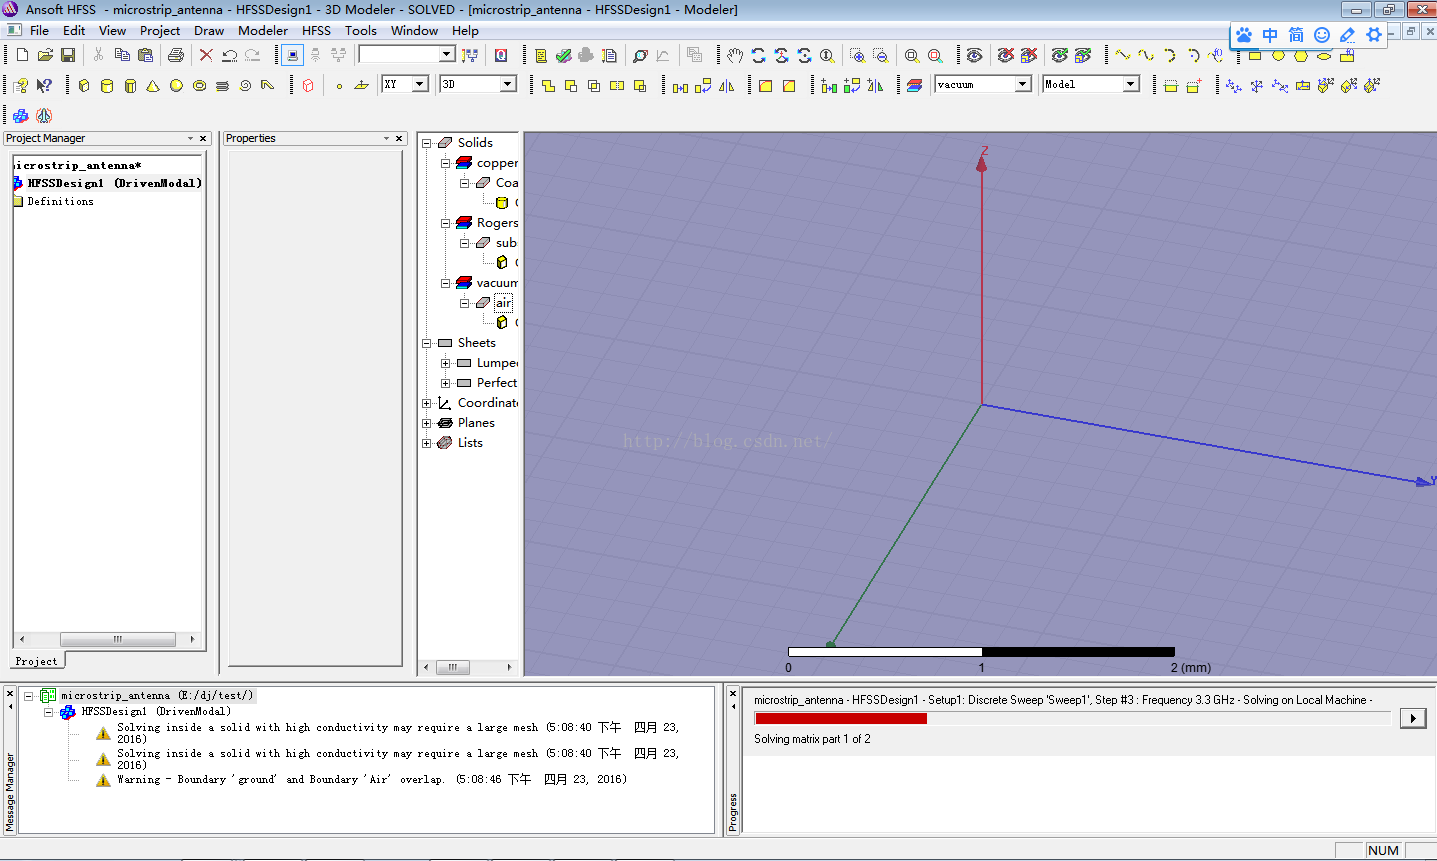This screenshot has width=1437, height=861.
Task: Click the Zoom in magnifier icon
Action: (857, 55)
